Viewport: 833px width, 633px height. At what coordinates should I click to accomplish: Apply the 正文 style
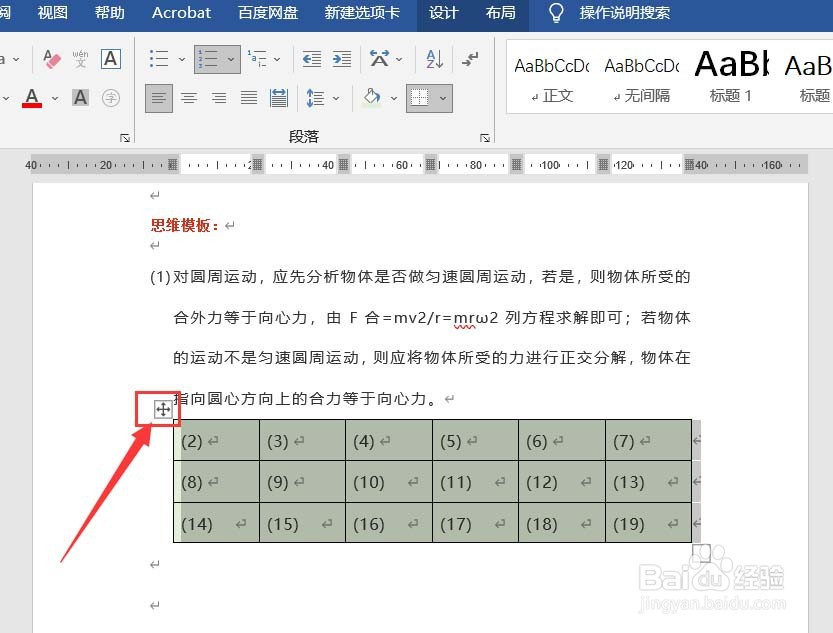(x=551, y=75)
